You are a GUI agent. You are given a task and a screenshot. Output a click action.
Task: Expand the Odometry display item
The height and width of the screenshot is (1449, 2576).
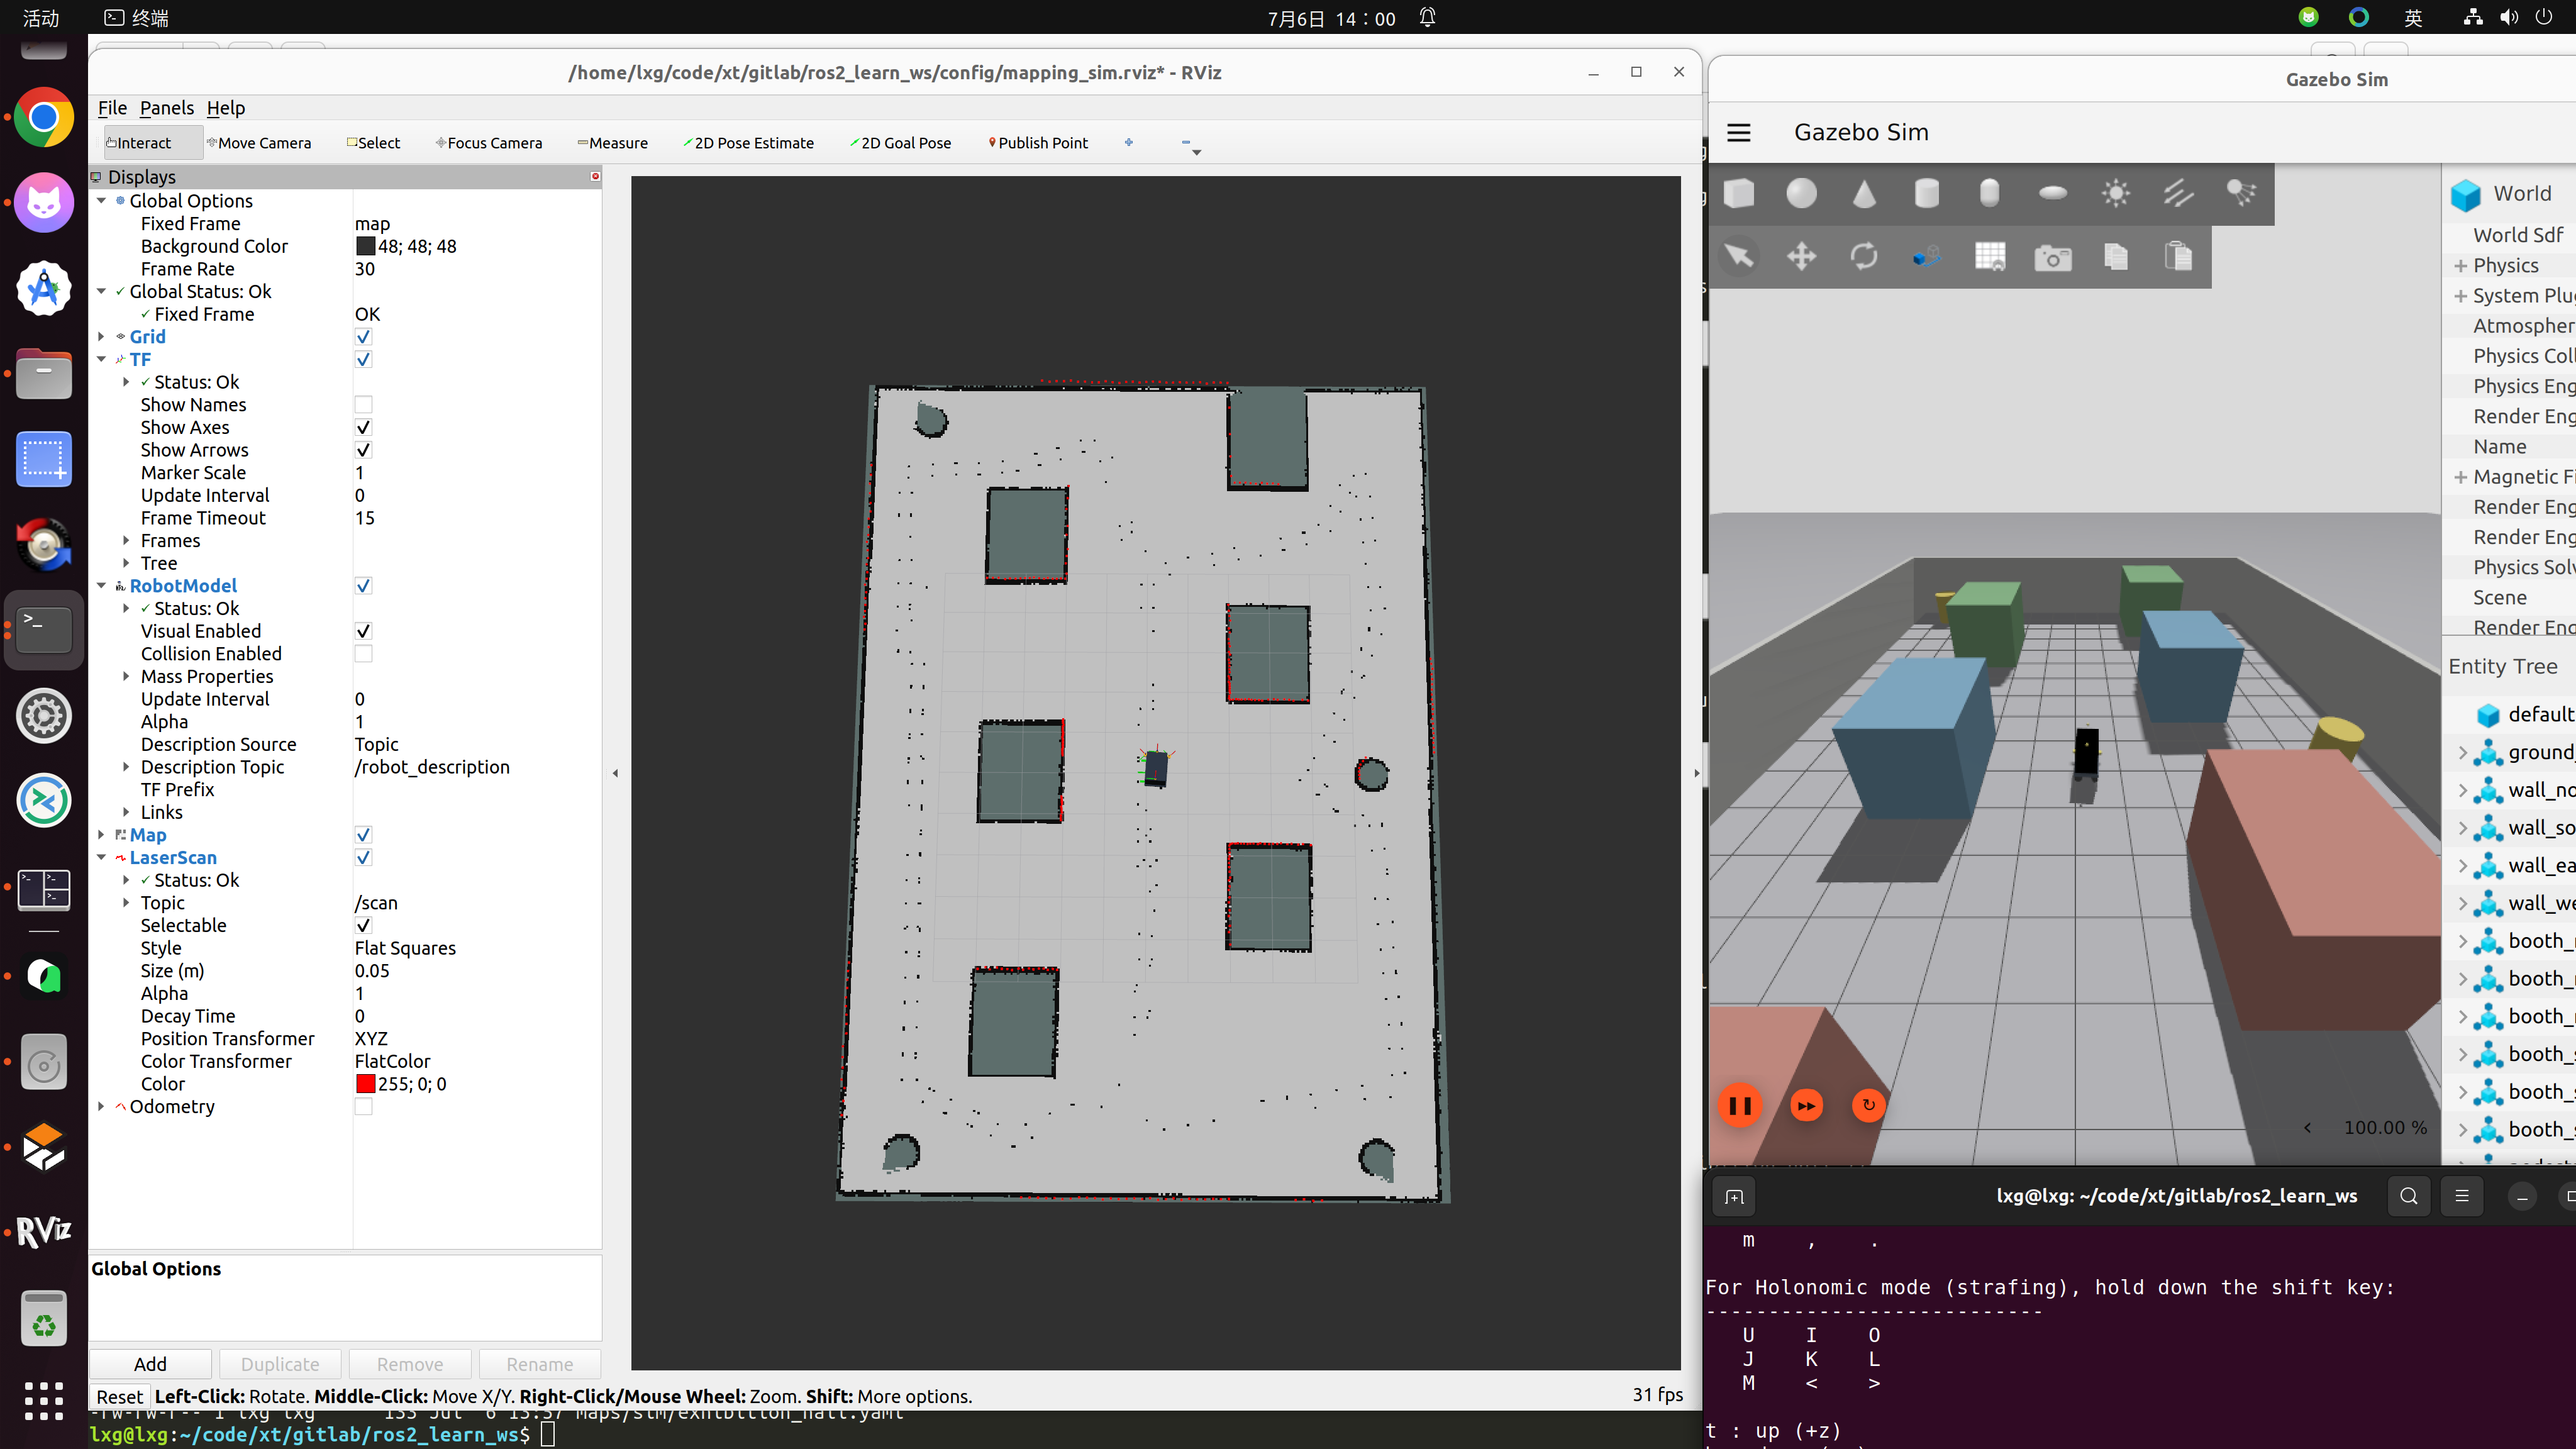coord(101,1107)
